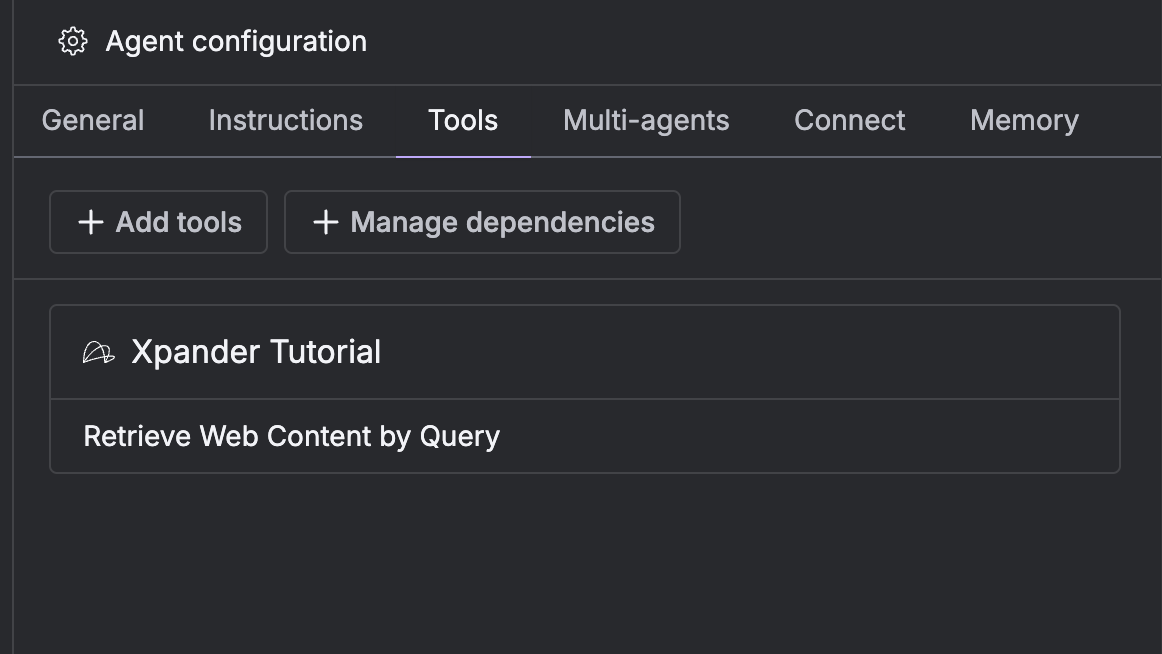
Task: Click the left vertical panel divider
Action: (13, 400)
